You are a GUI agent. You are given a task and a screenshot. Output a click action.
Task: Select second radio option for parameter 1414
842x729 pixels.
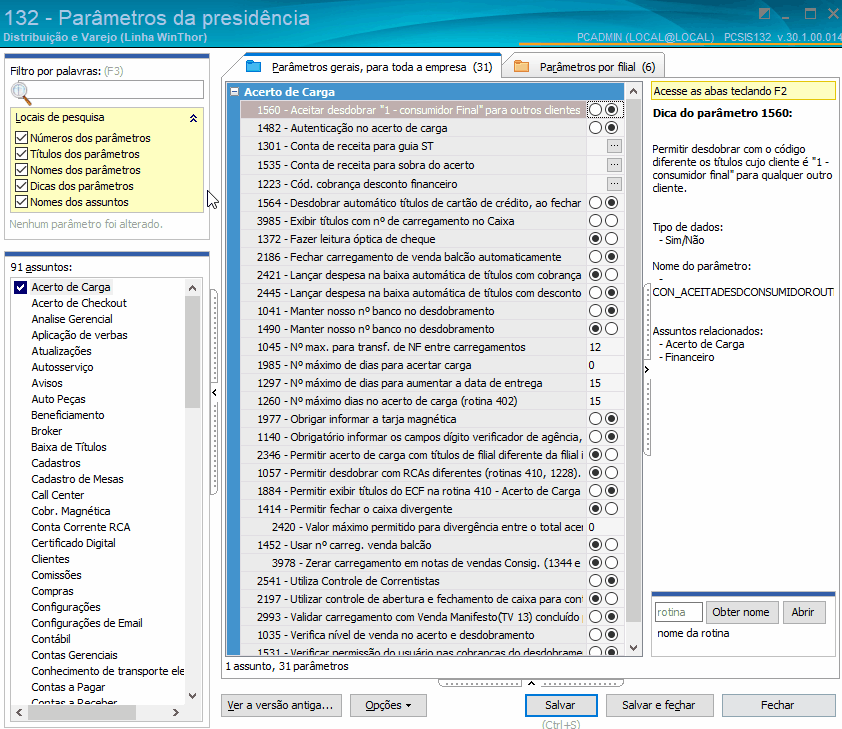click(612, 509)
